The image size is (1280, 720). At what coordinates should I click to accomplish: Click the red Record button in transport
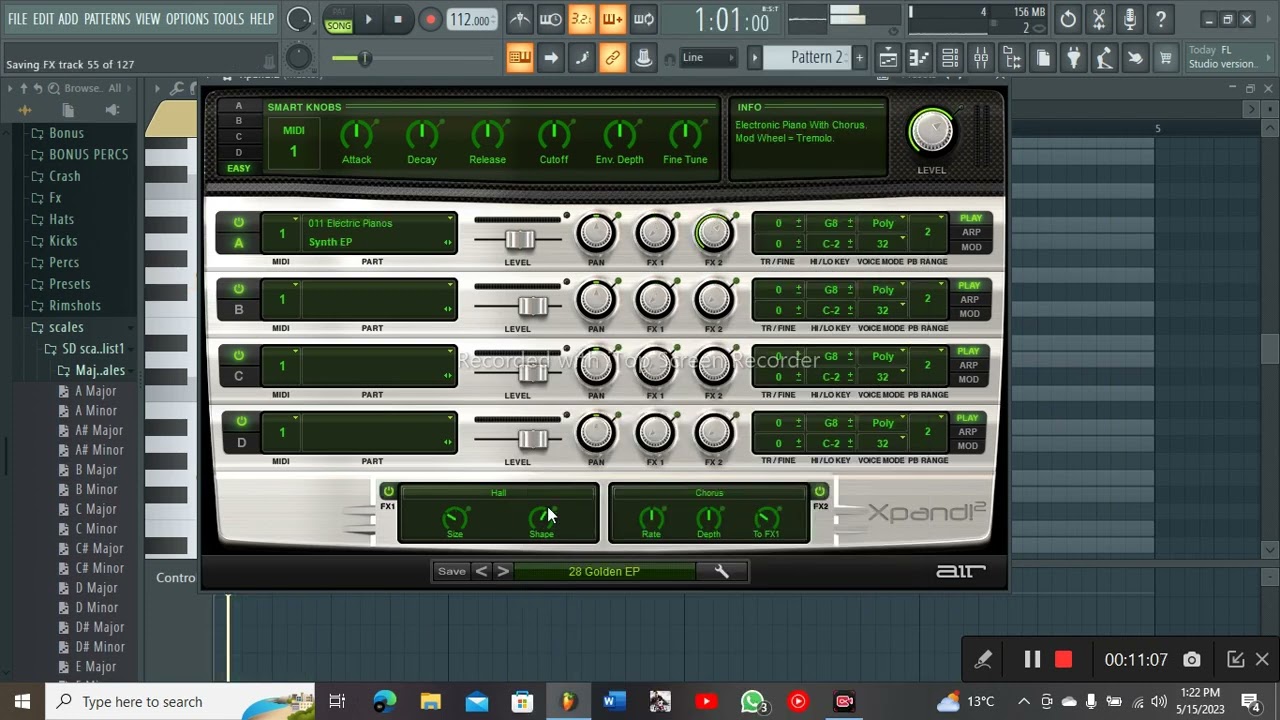430,19
